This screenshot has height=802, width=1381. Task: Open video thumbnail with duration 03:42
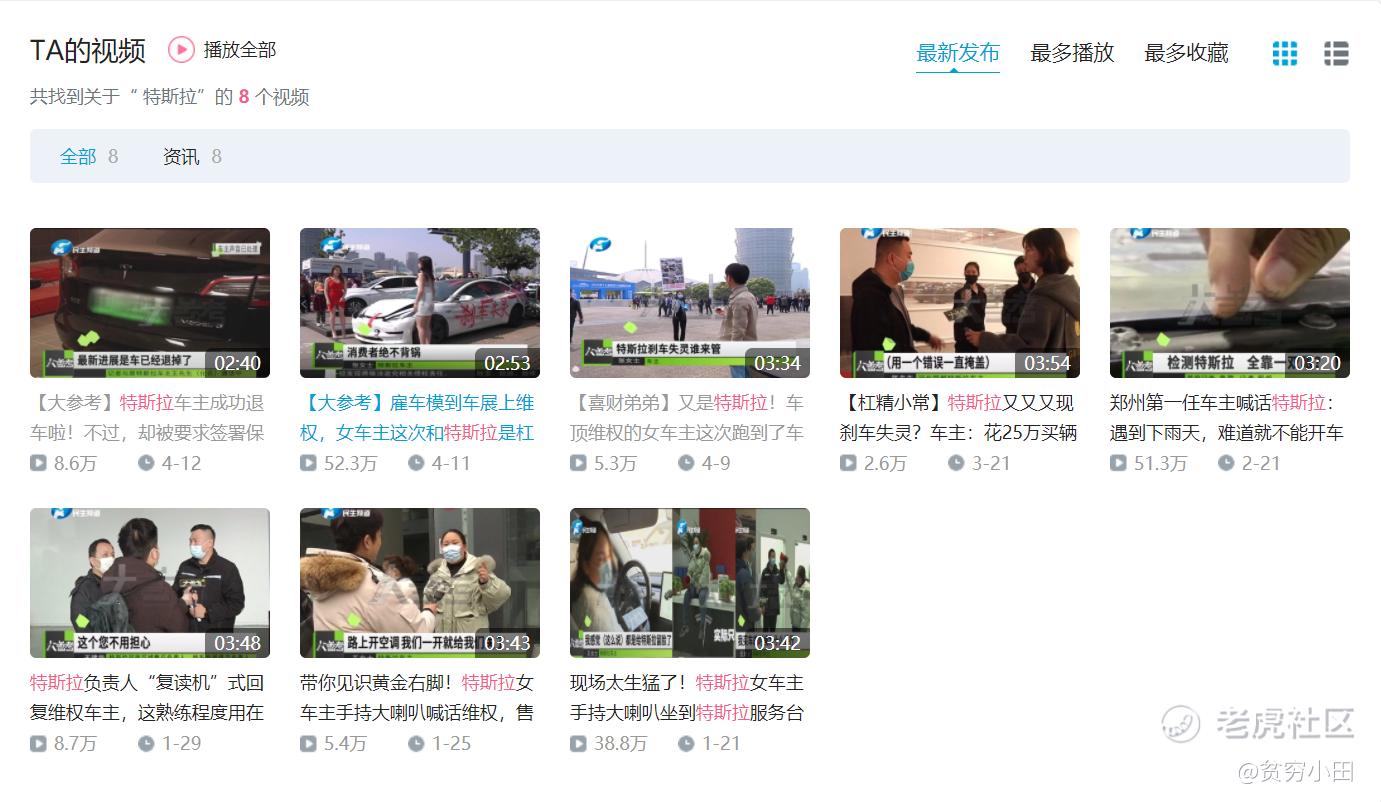point(690,583)
